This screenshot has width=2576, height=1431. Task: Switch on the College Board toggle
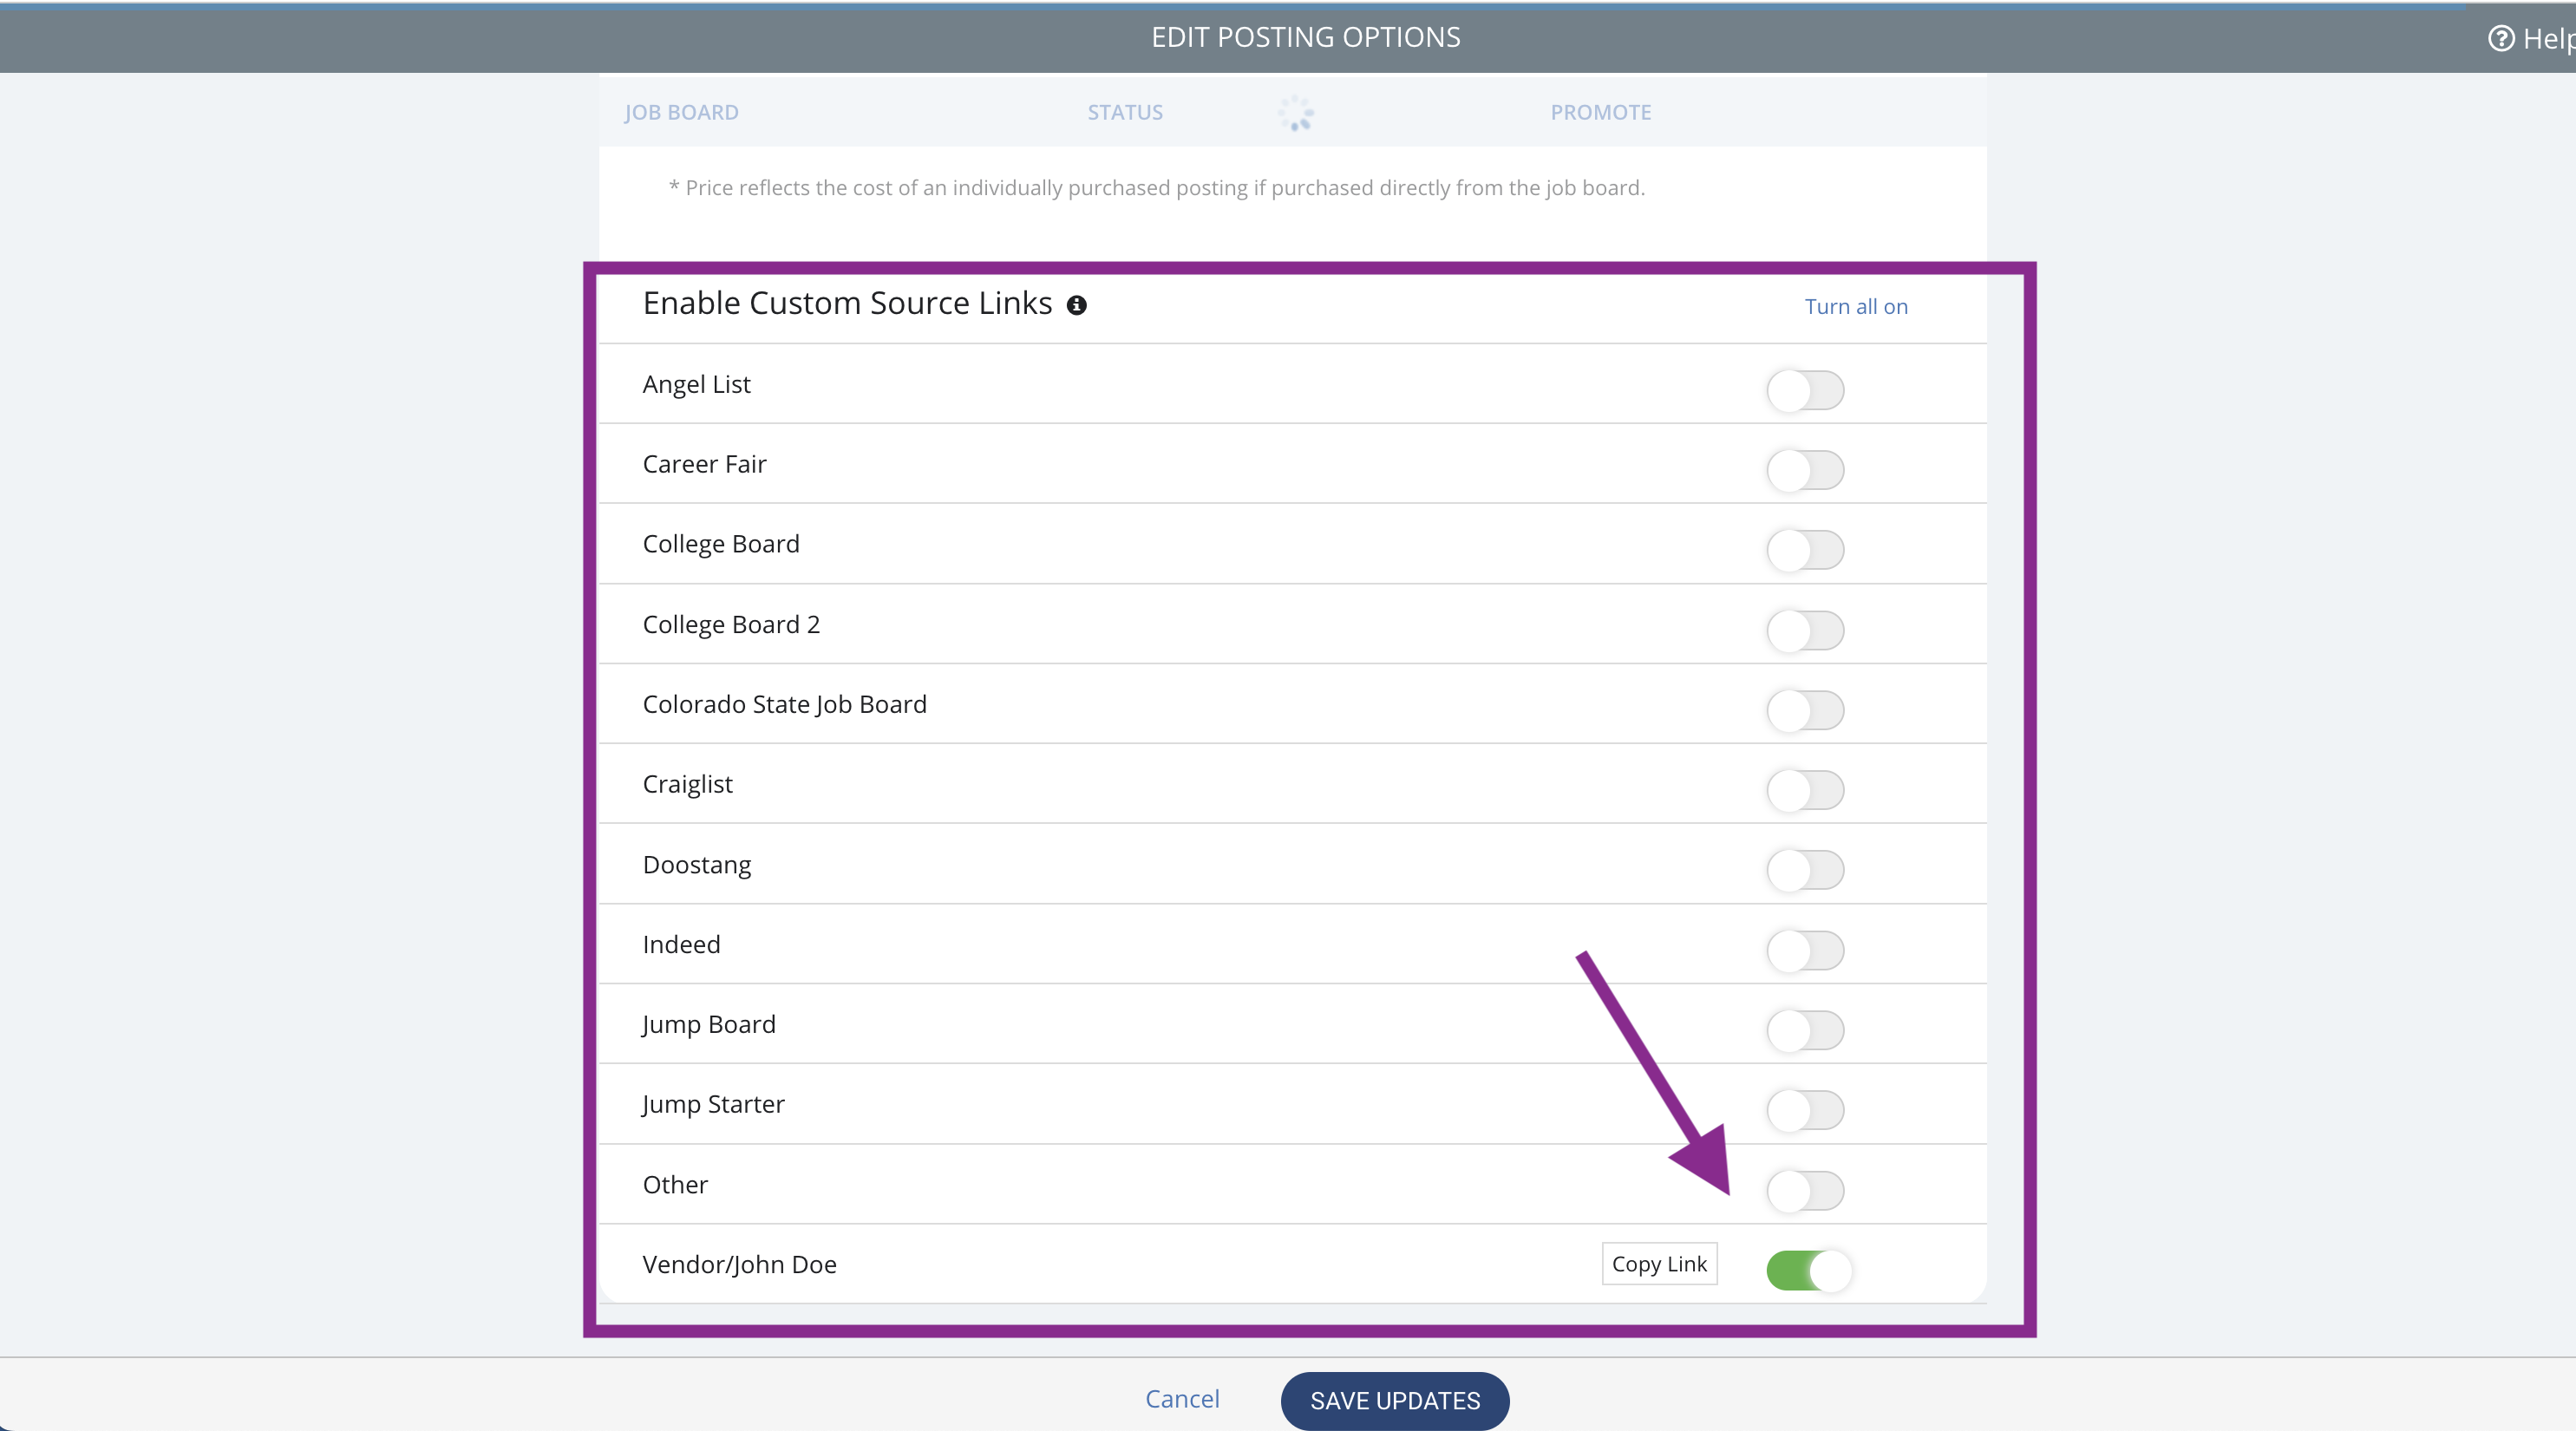click(x=1805, y=550)
